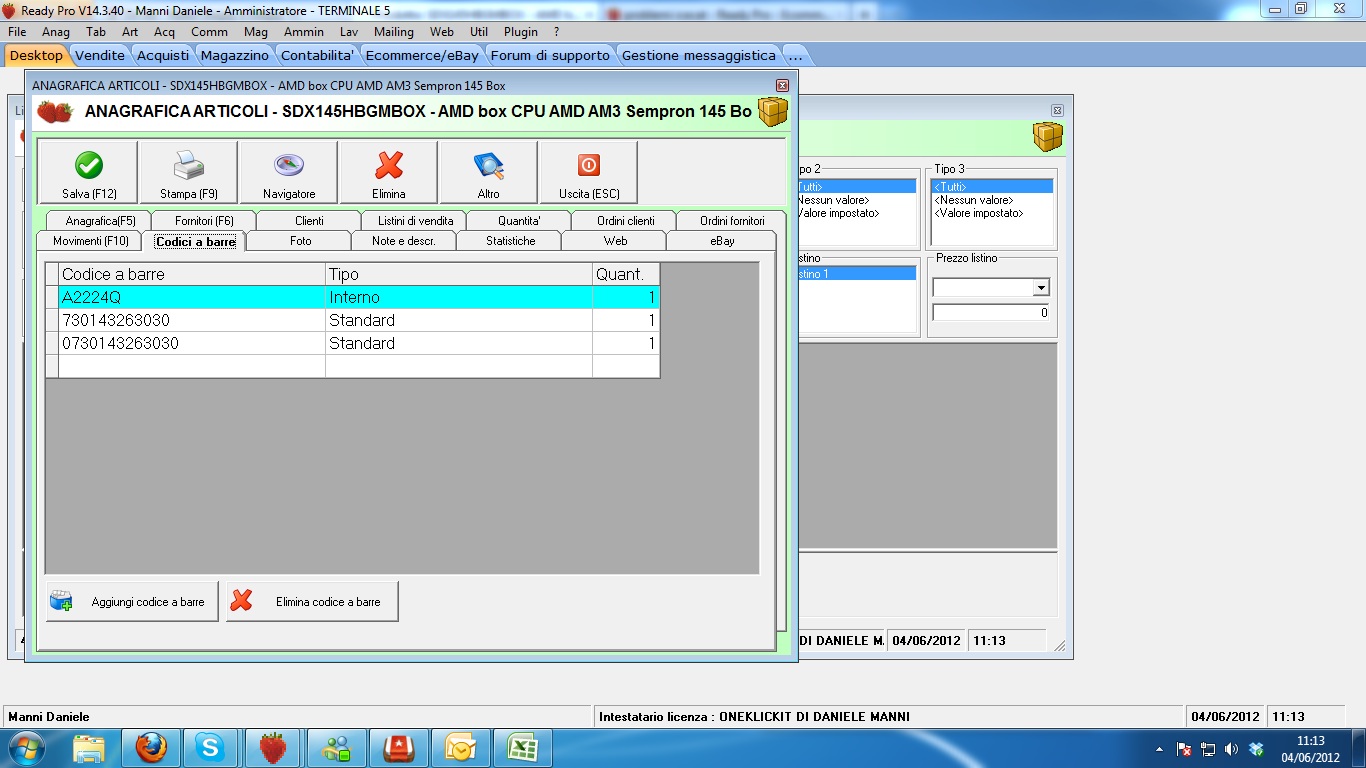Click the strawberry logo in the Anagrafica Articoli header
Image resolution: width=1366 pixels, height=768 pixels.
(55, 112)
